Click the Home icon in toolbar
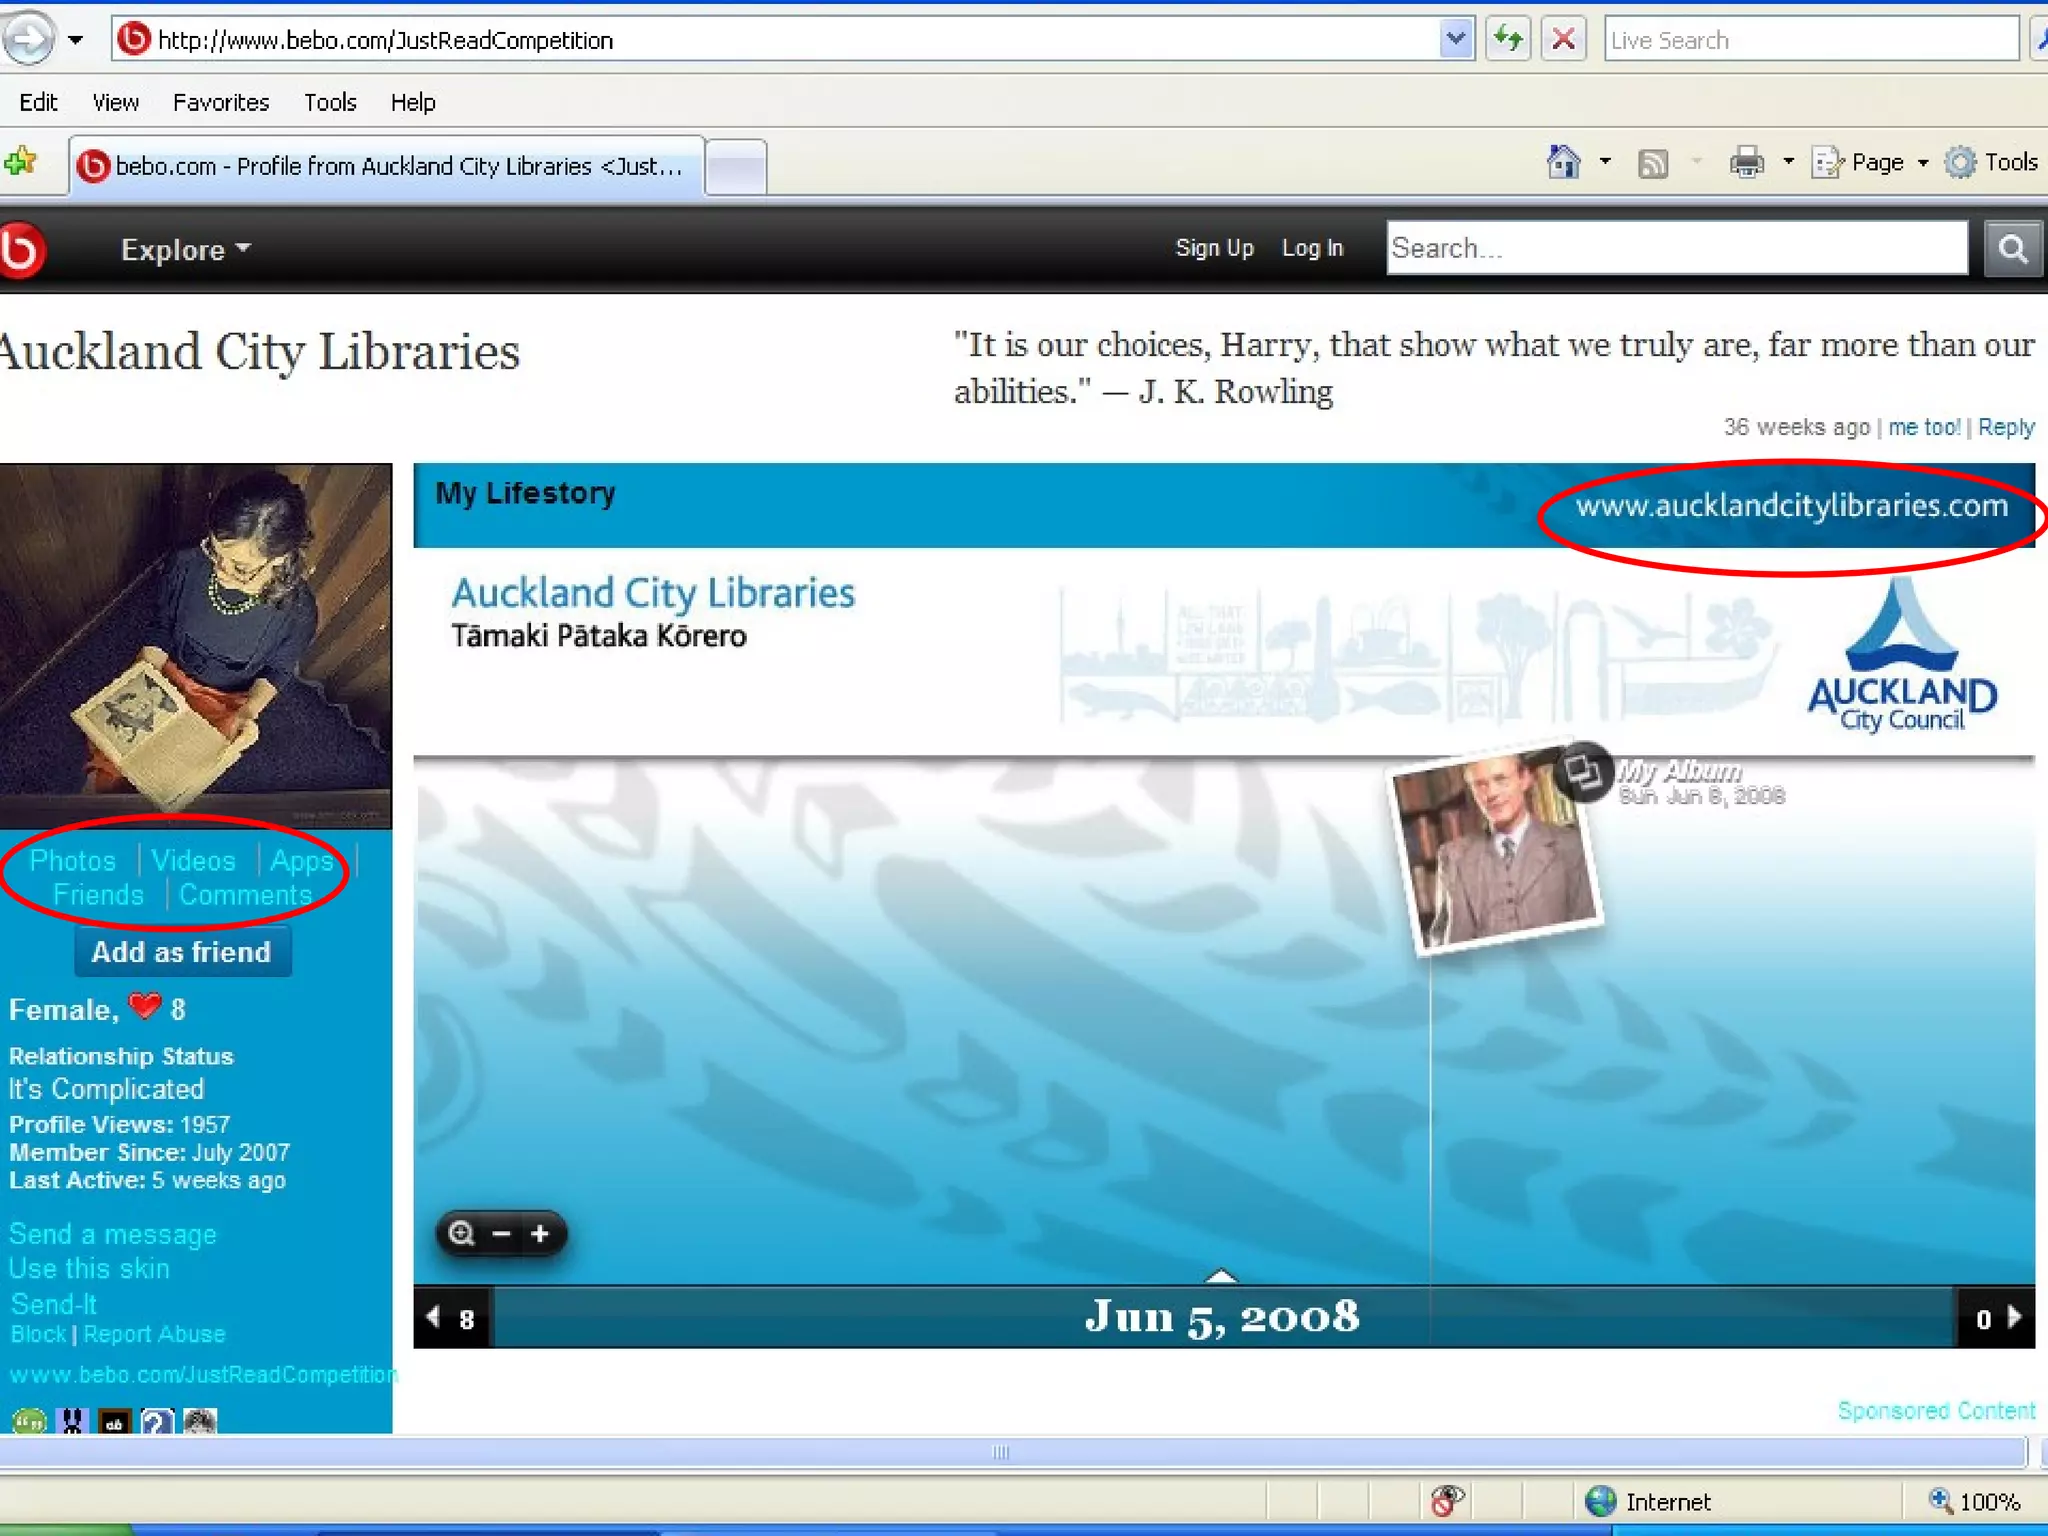2048x1536 pixels. point(1563,162)
